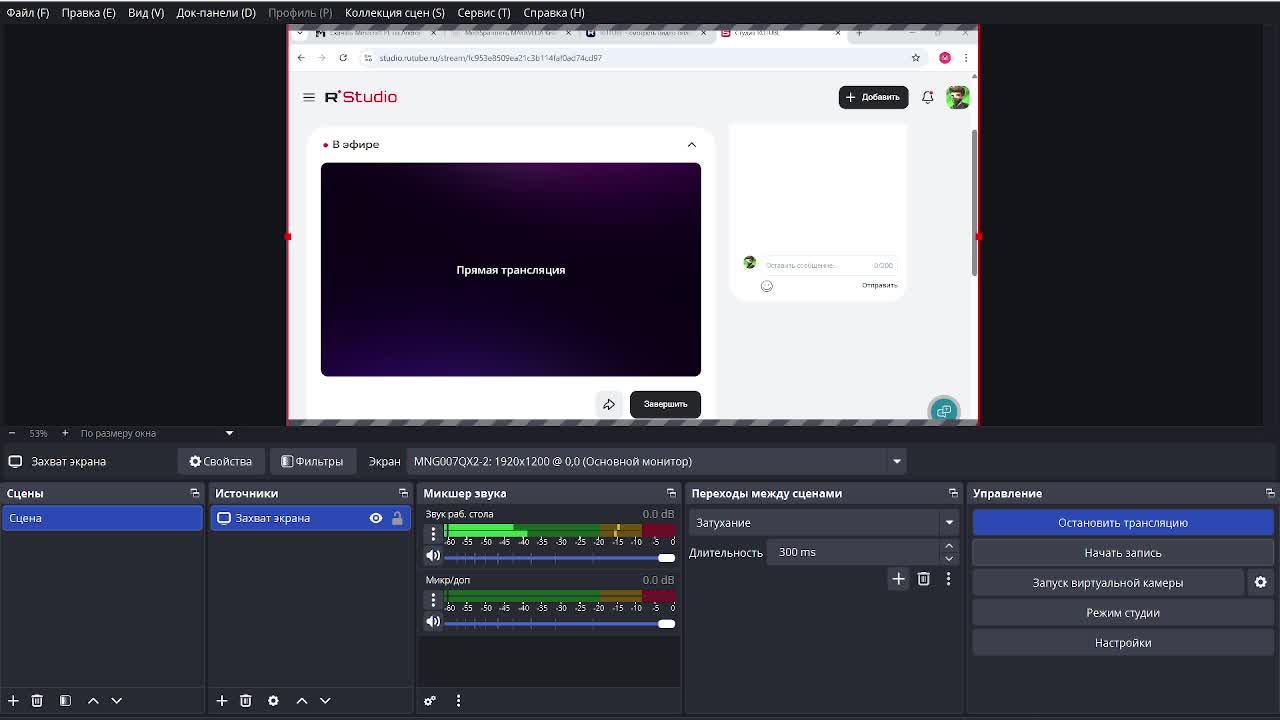
Task: Remove the selected source with trash icon
Action: [x=245, y=701]
